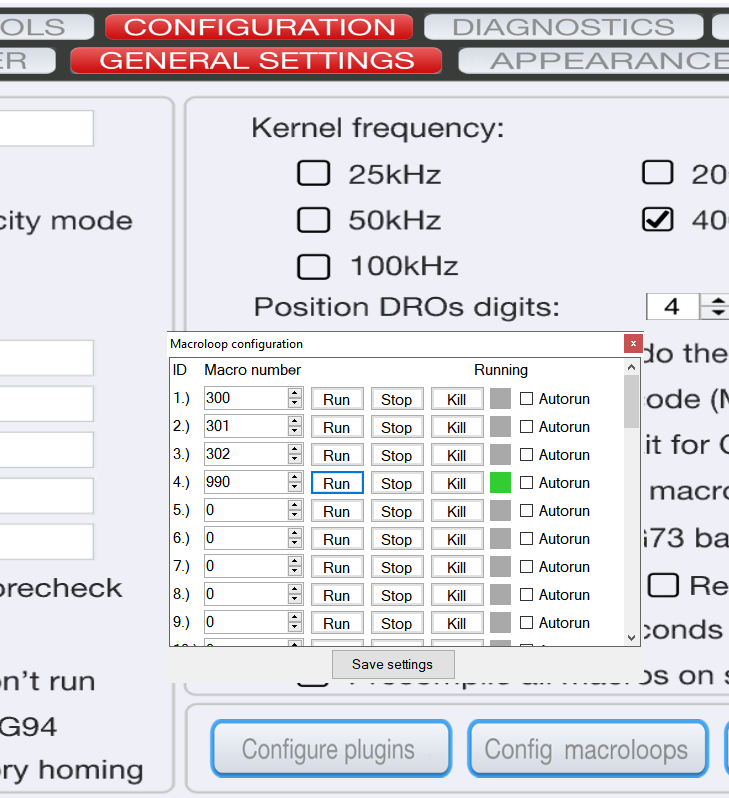The image size is (729, 798).
Task: Switch to the DIAGNOSTICS tab
Action: click(x=563, y=27)
